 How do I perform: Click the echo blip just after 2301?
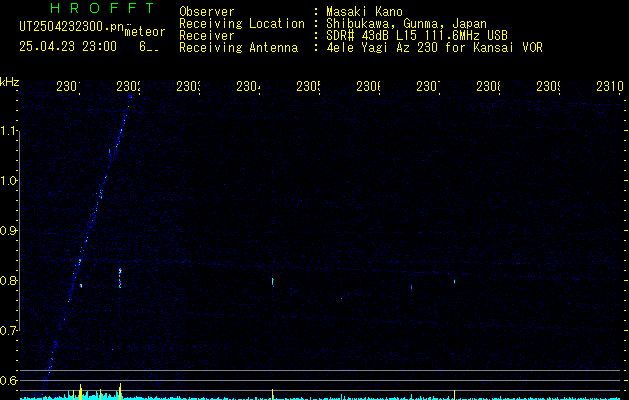(81, 286)
